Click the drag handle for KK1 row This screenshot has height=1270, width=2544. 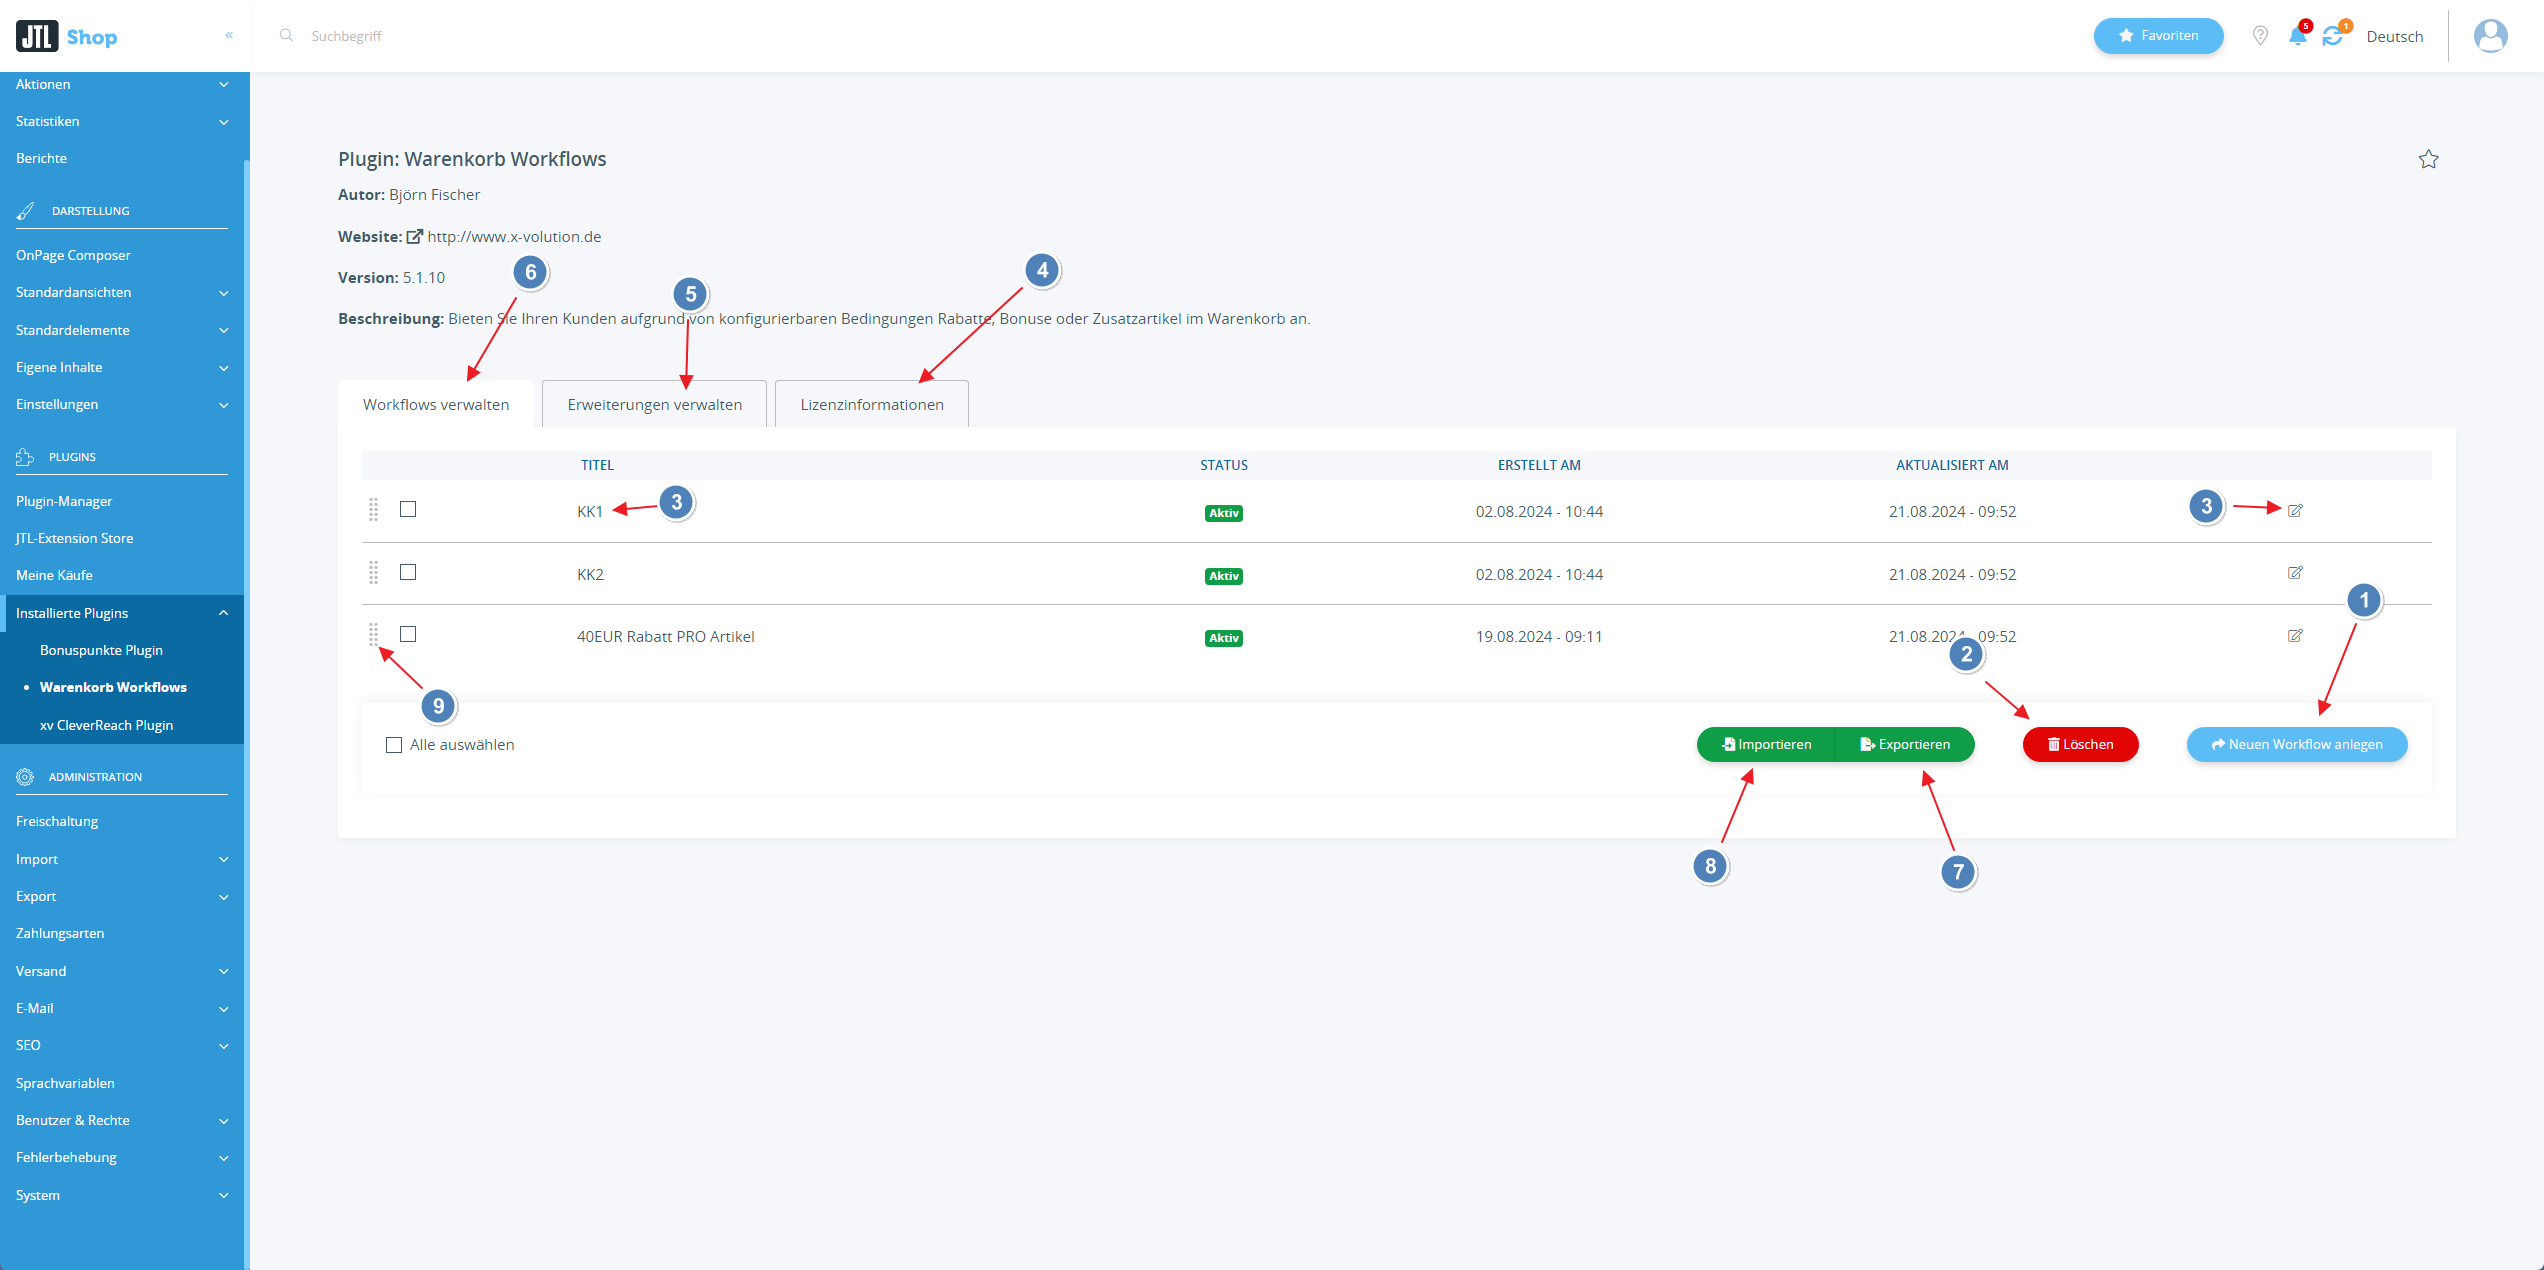[373, 510]
